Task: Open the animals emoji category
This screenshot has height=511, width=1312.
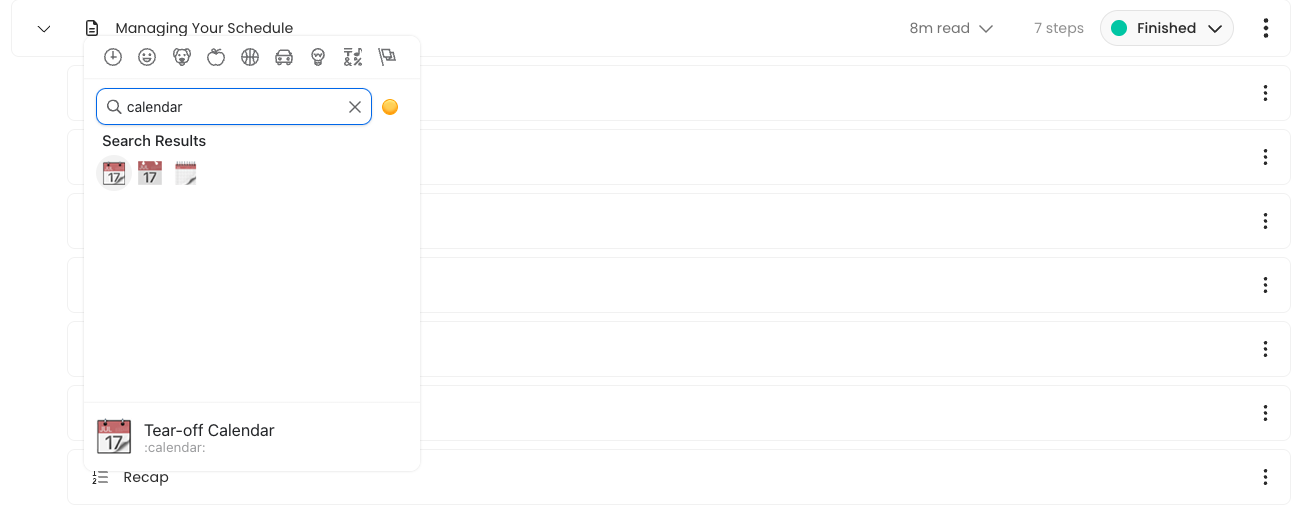Action: [181, 58]
